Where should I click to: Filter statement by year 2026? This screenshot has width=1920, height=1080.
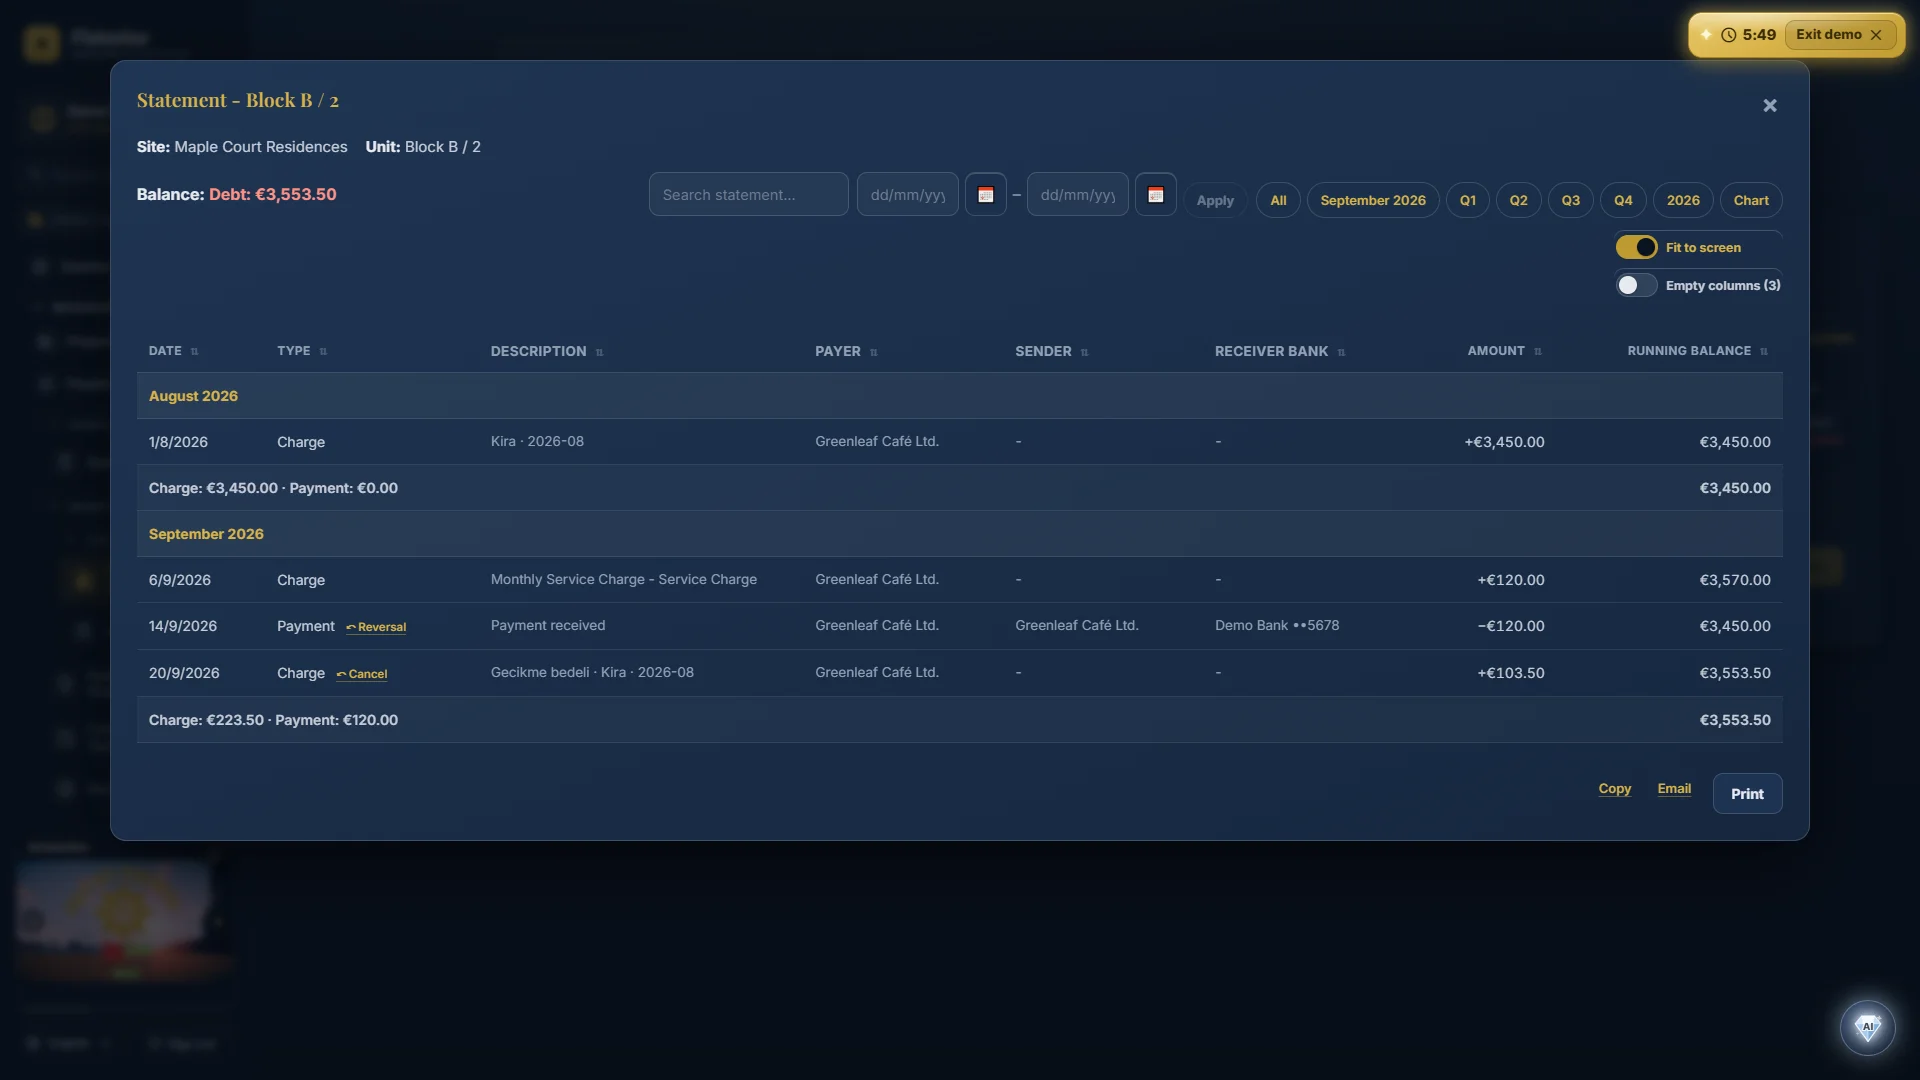coord(1683,200)
